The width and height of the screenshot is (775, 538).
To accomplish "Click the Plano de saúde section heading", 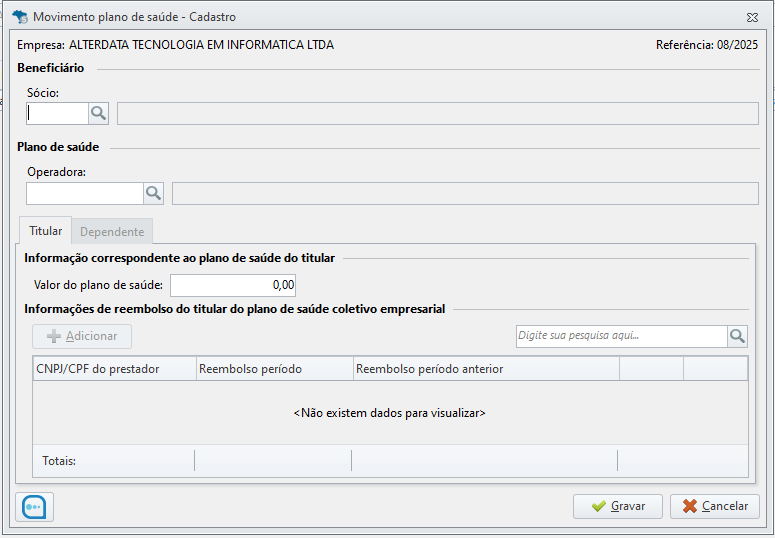I will tap(58, 147).
